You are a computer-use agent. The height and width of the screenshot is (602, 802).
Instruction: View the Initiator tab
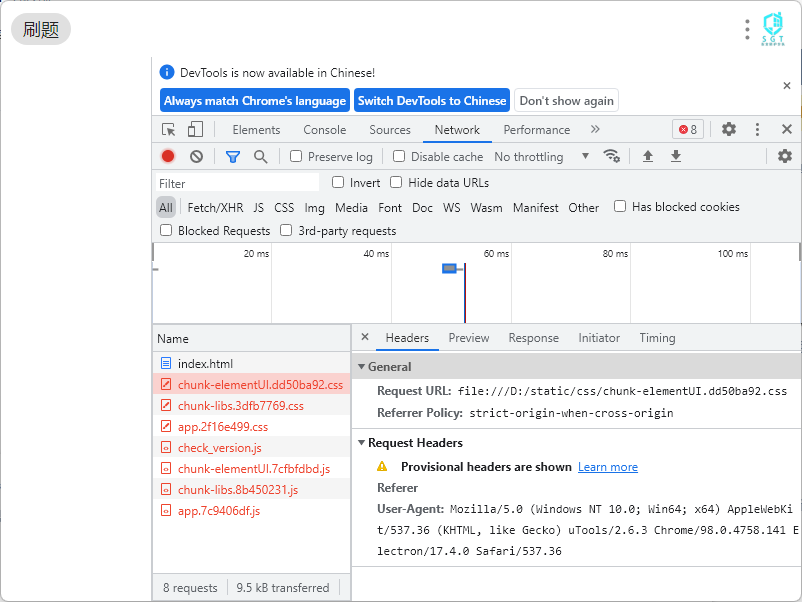tap(599, 338)
